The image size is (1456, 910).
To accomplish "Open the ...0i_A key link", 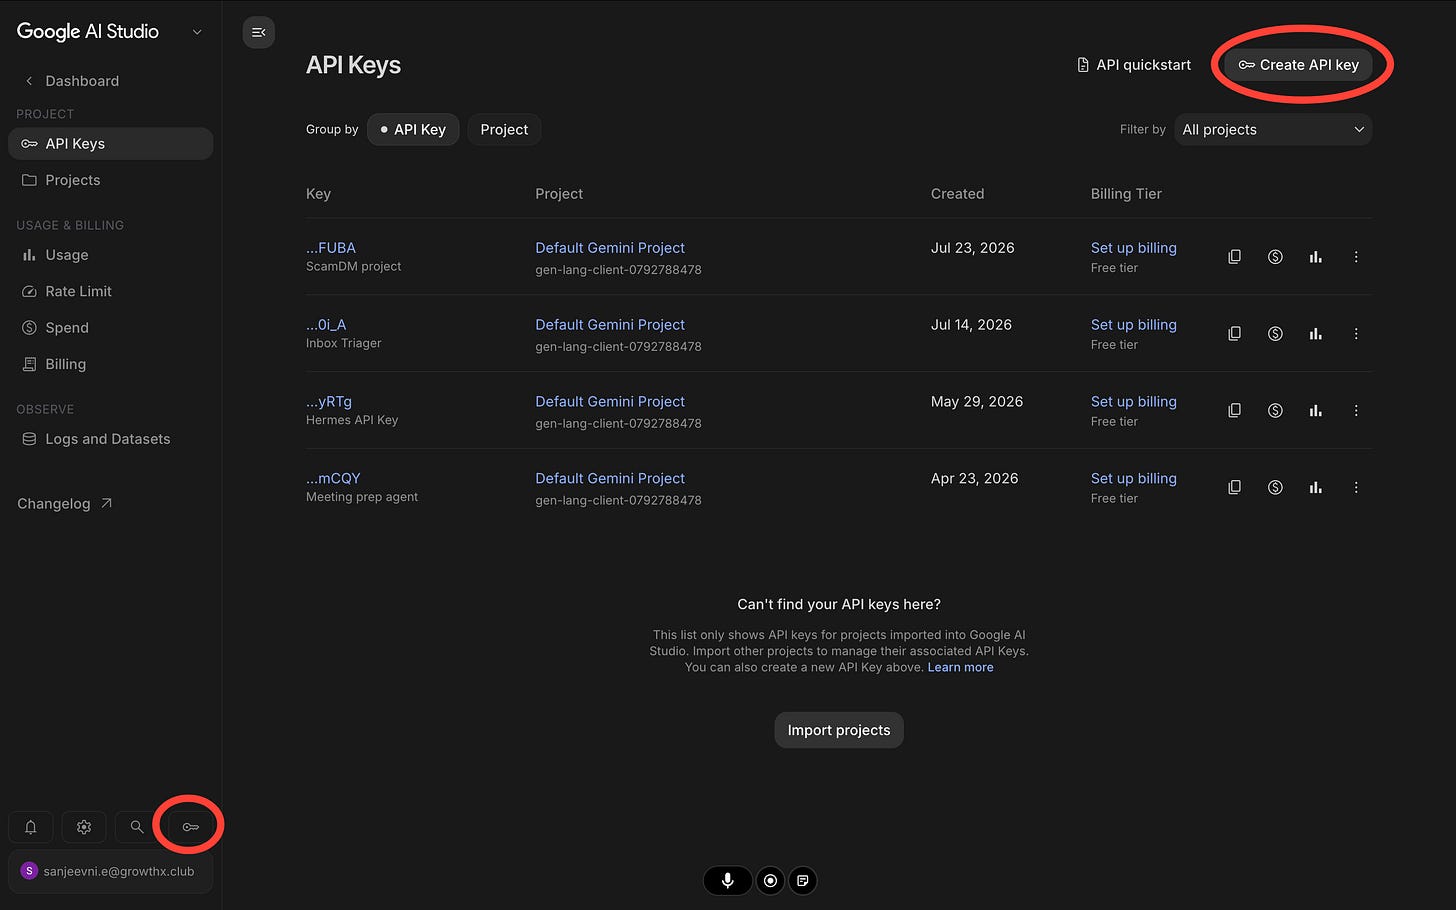I will (x=326, y=325).
